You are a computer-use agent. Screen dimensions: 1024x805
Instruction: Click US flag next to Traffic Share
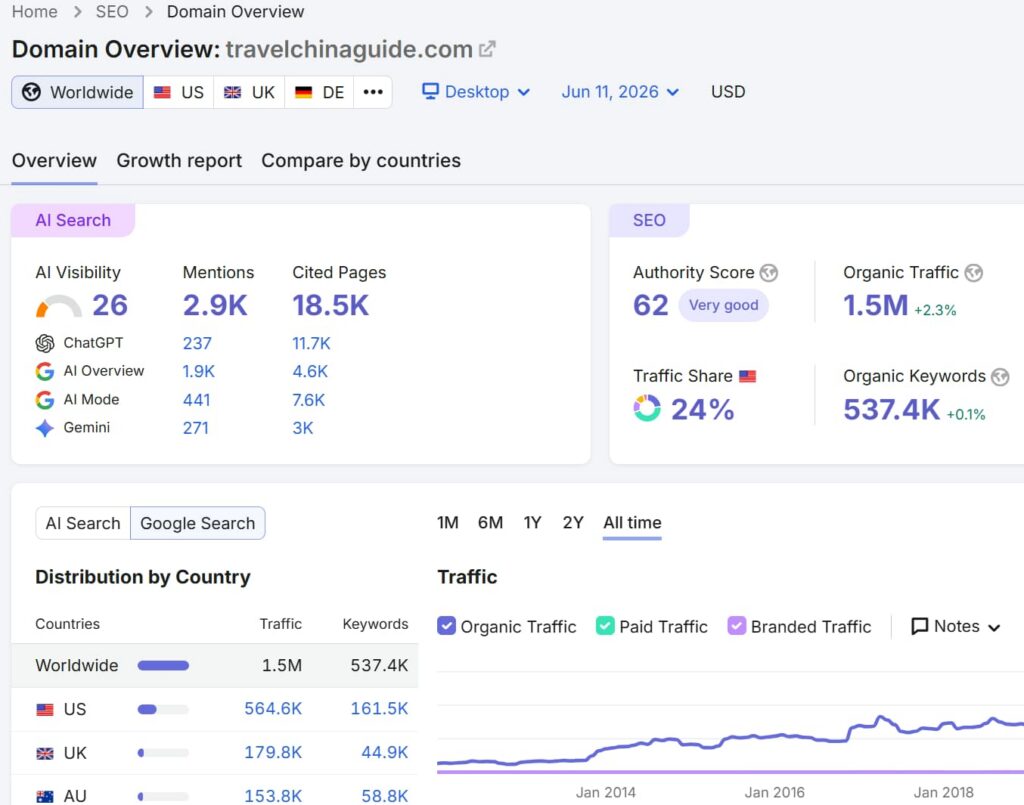(x=747, y=376)
